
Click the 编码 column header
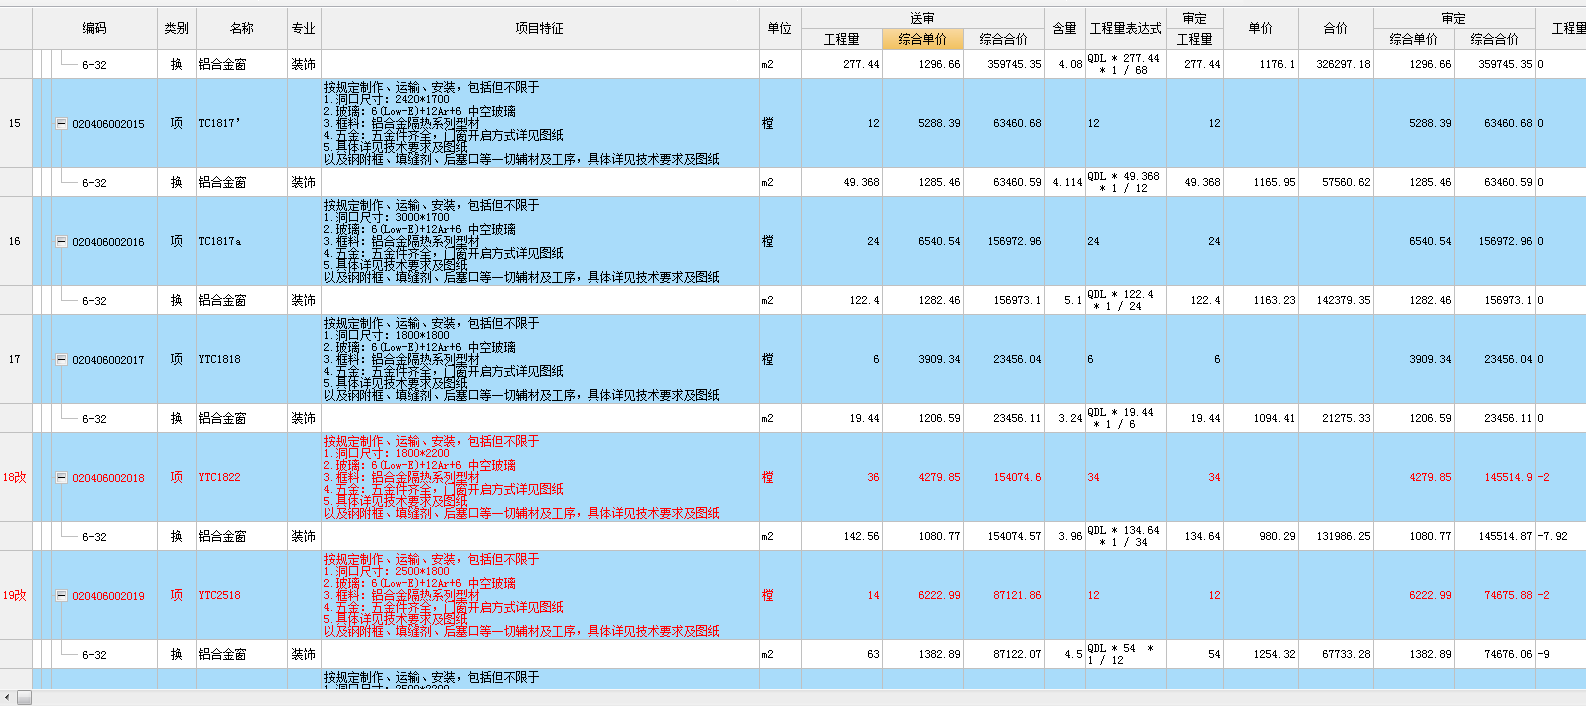95,29
